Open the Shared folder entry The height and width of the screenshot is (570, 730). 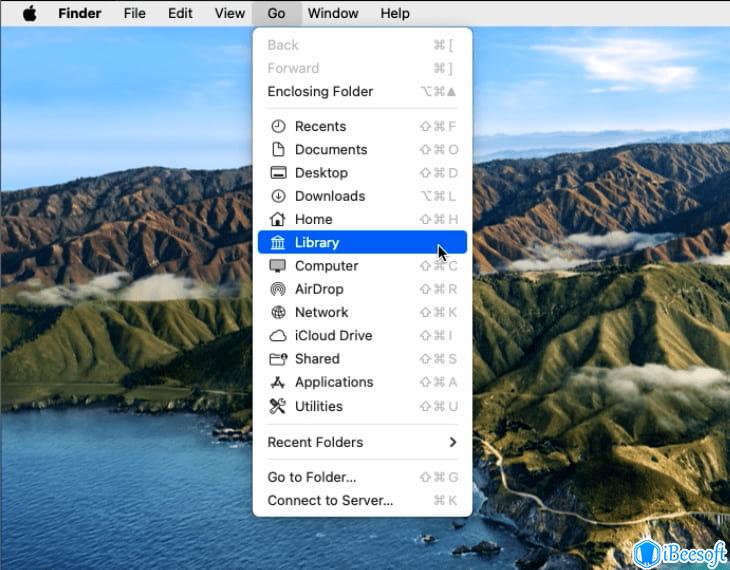tap(317, 359)
